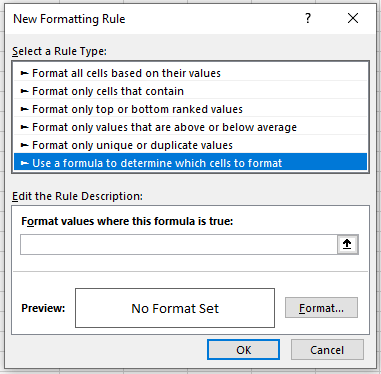Screen dimensions: 381x374
Task: Open help with the question mark icon
Action: 308,18
